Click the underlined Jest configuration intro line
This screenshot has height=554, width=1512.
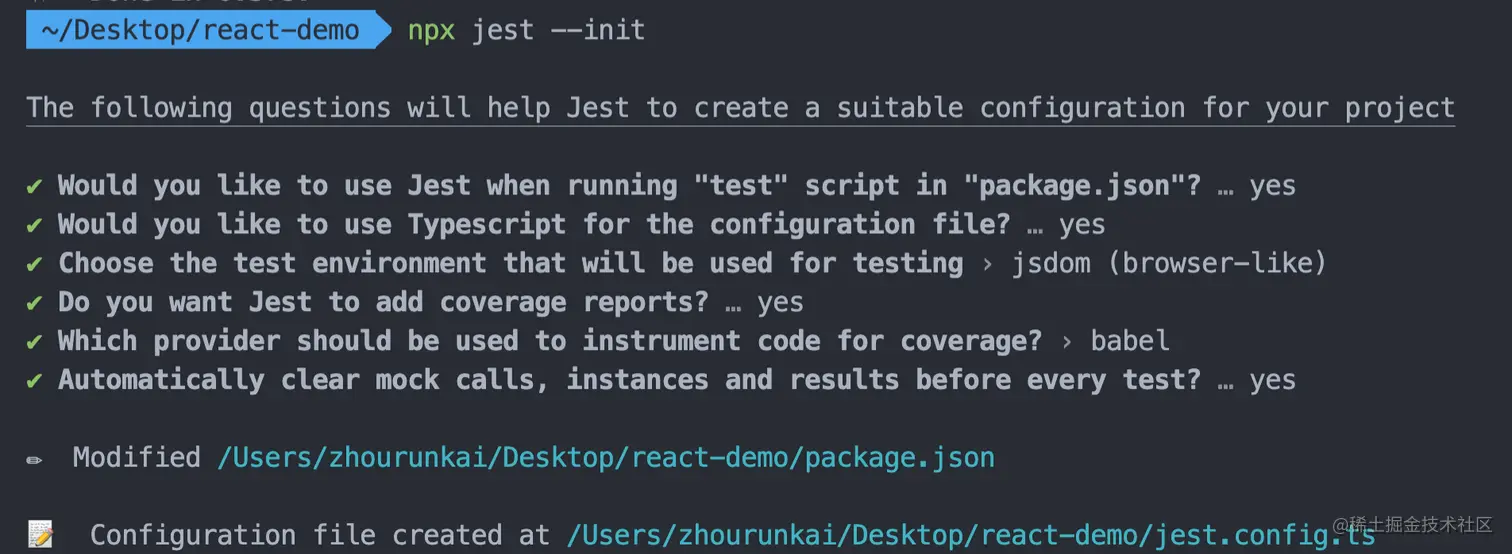(x=741, y=108)
